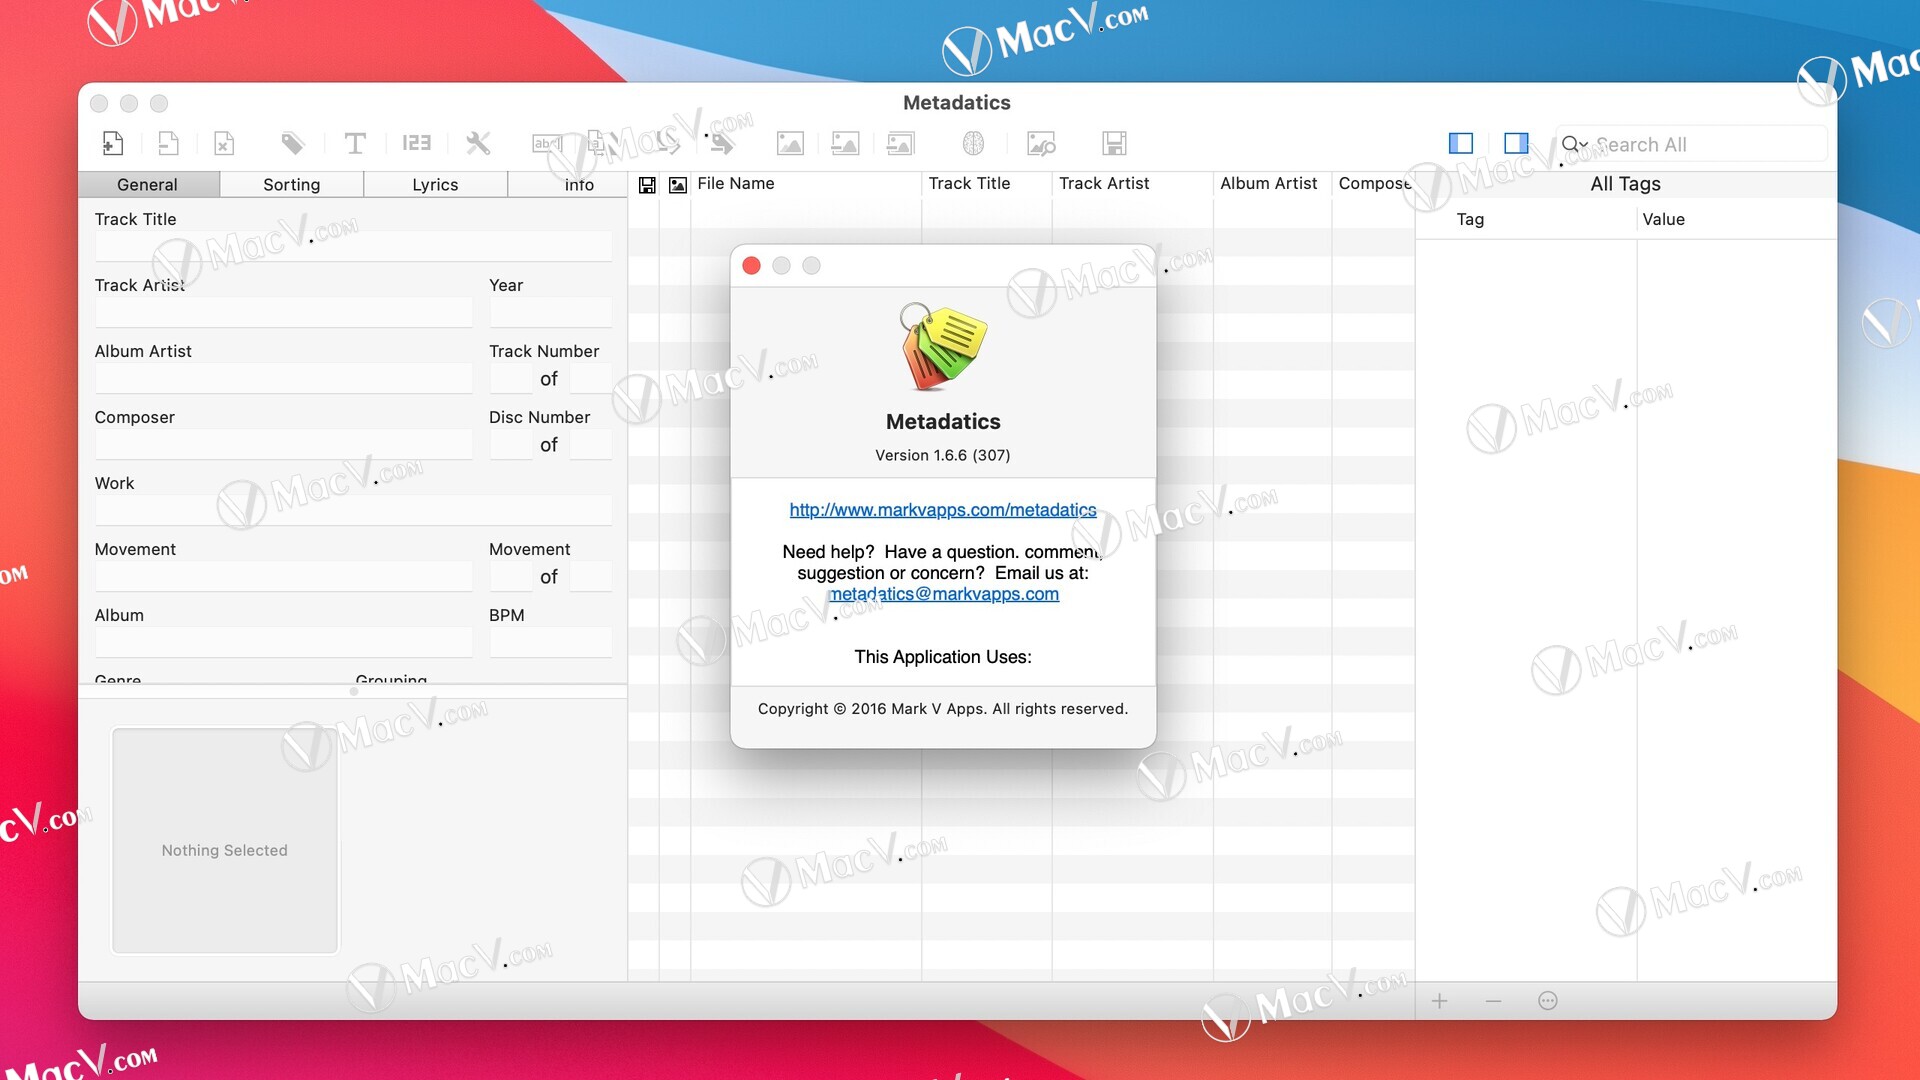1920x1080 pixels.
Task: Open the search scope dropdown magnifier
Action: coord(1574,144)
